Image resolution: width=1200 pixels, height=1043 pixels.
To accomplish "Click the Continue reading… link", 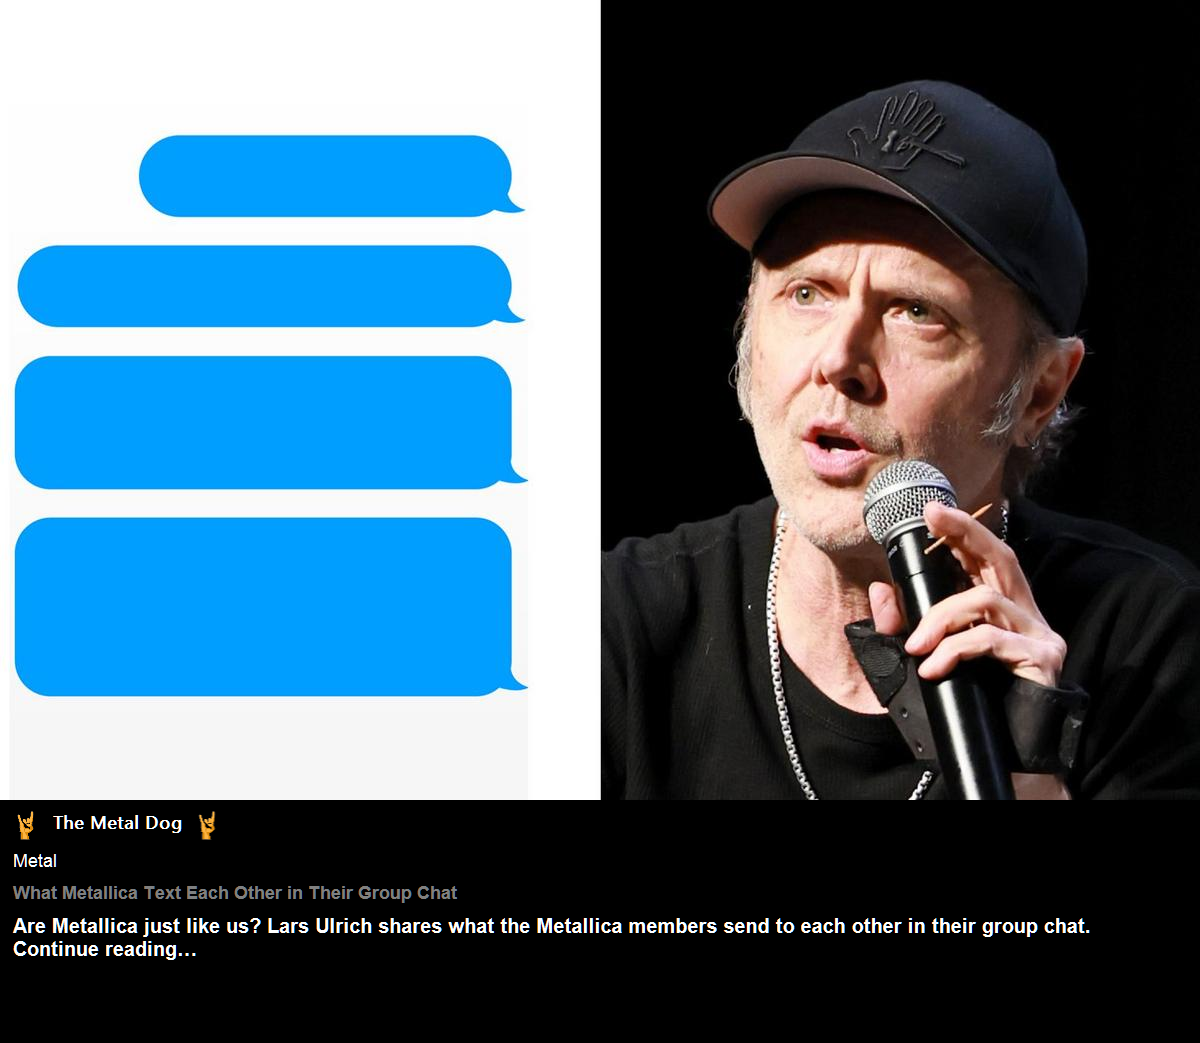I will (105, 949).
